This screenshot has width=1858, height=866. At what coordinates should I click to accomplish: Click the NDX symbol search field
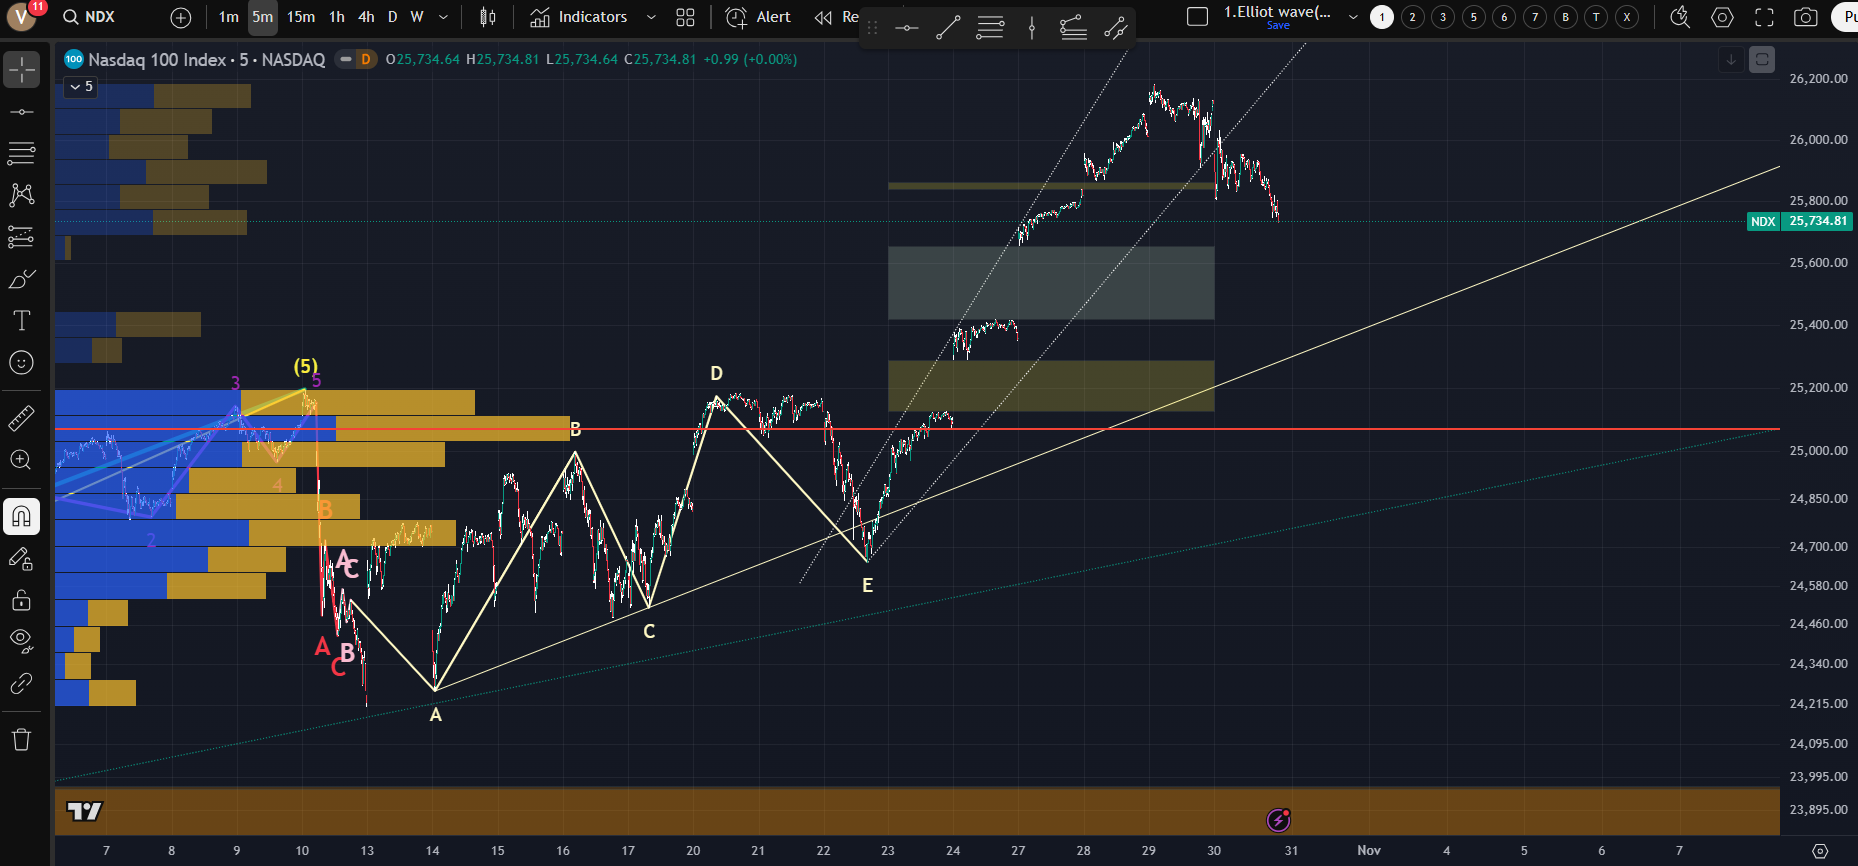[x=90, y=17]
